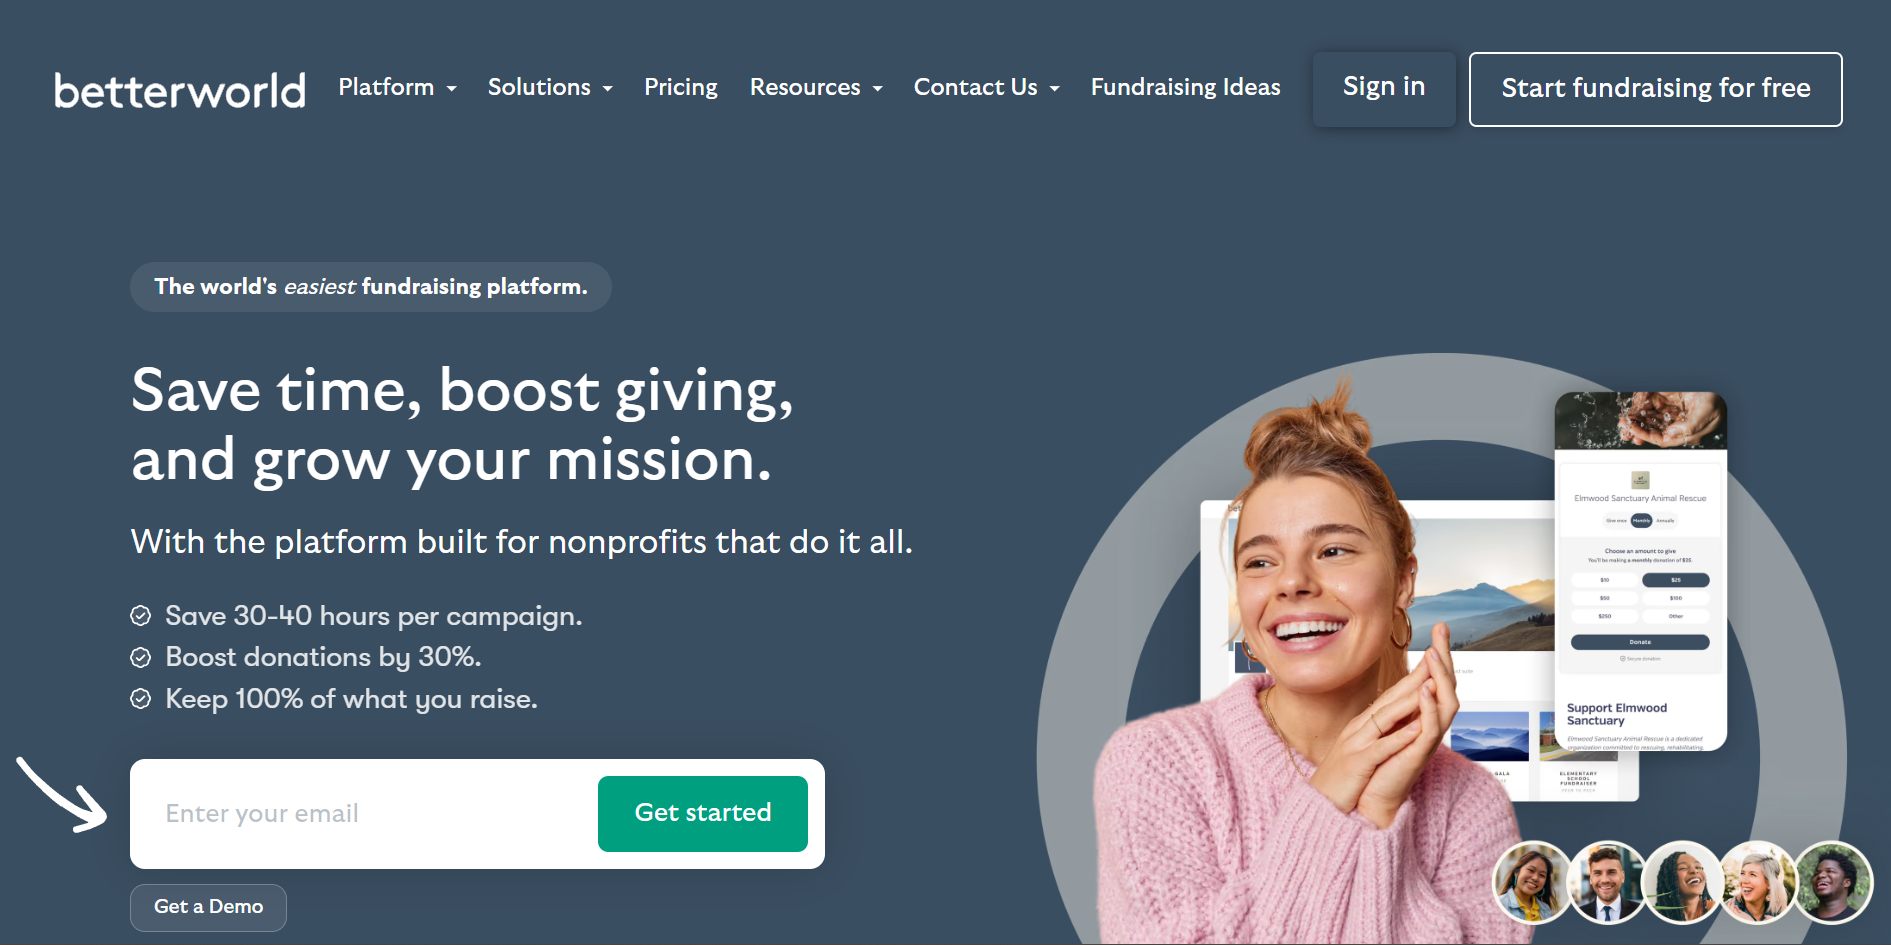Click the white curved arrow graphic
This screenshot has width=1891, height=945.
tap(62, 795)
